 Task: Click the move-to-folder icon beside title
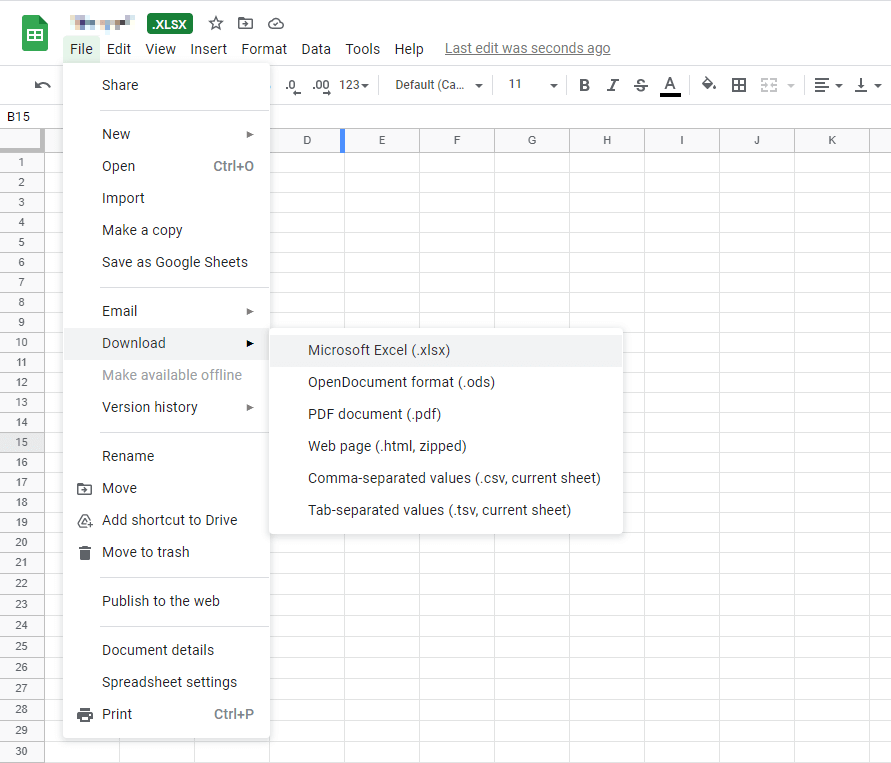245,23
